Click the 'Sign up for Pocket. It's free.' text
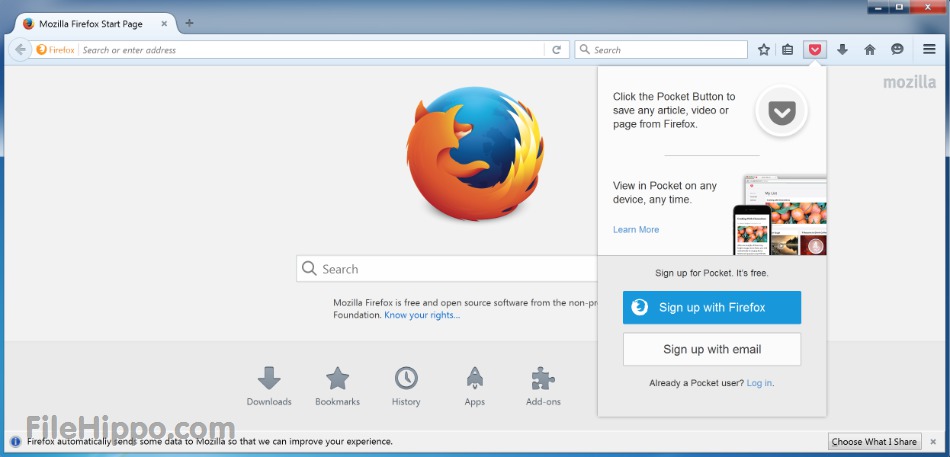950x457 pixels. click(x=712, y=273)
